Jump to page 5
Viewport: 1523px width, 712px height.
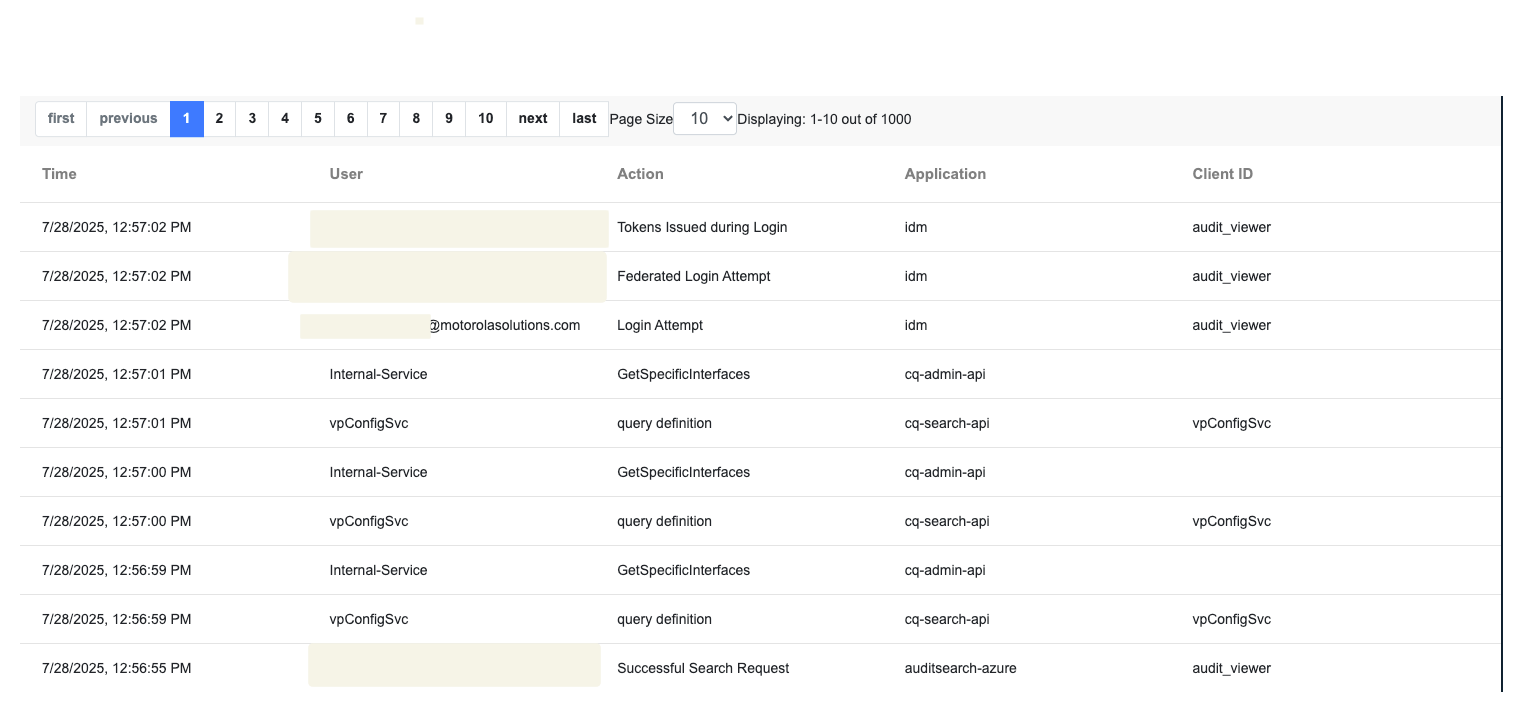318,119
